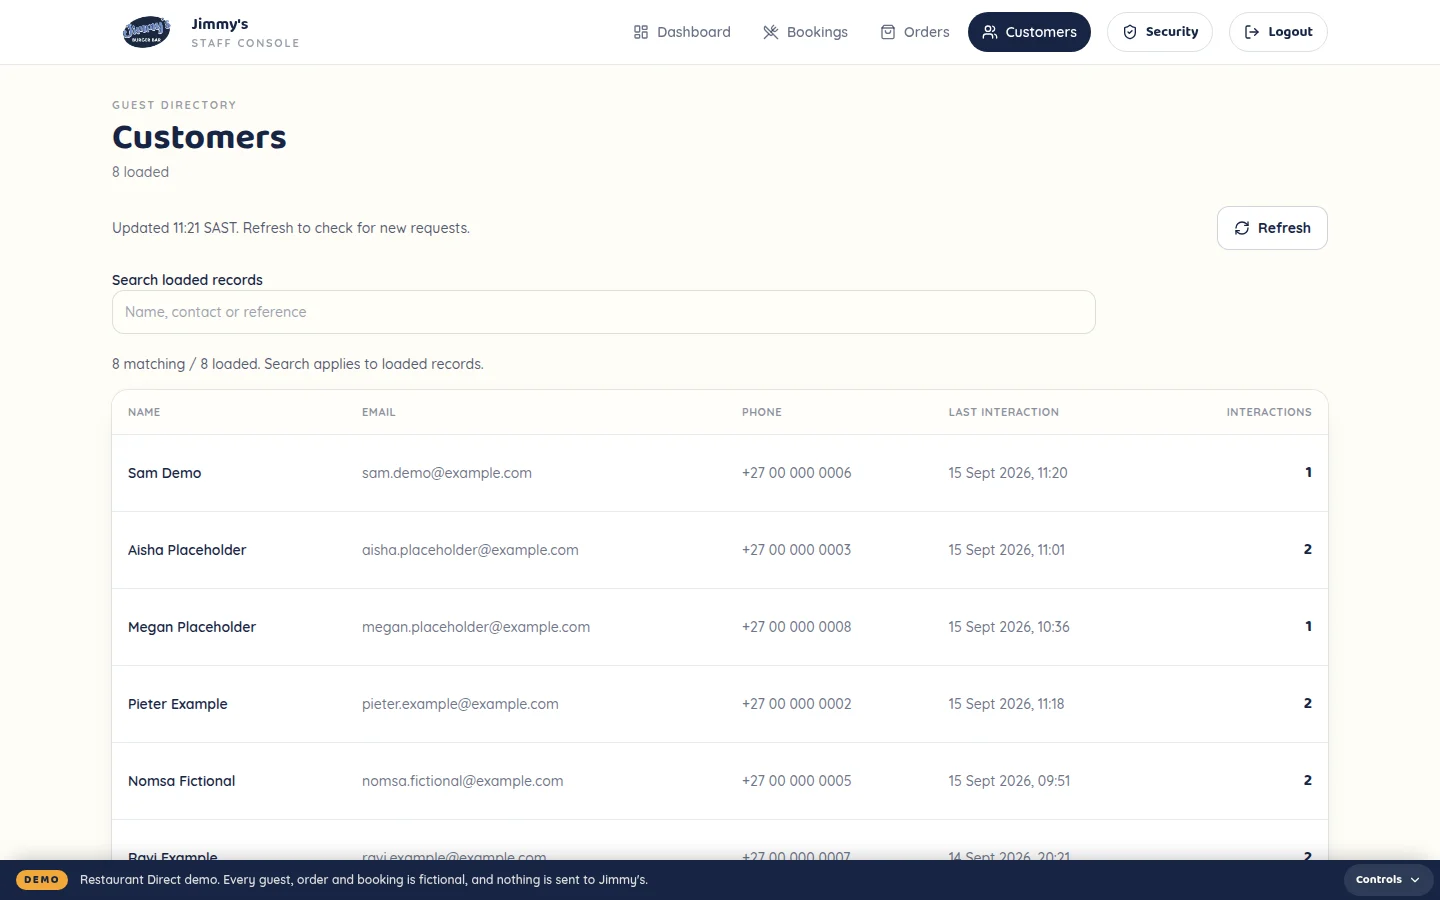Focus the Search loaded records field

tap(604, 312)
